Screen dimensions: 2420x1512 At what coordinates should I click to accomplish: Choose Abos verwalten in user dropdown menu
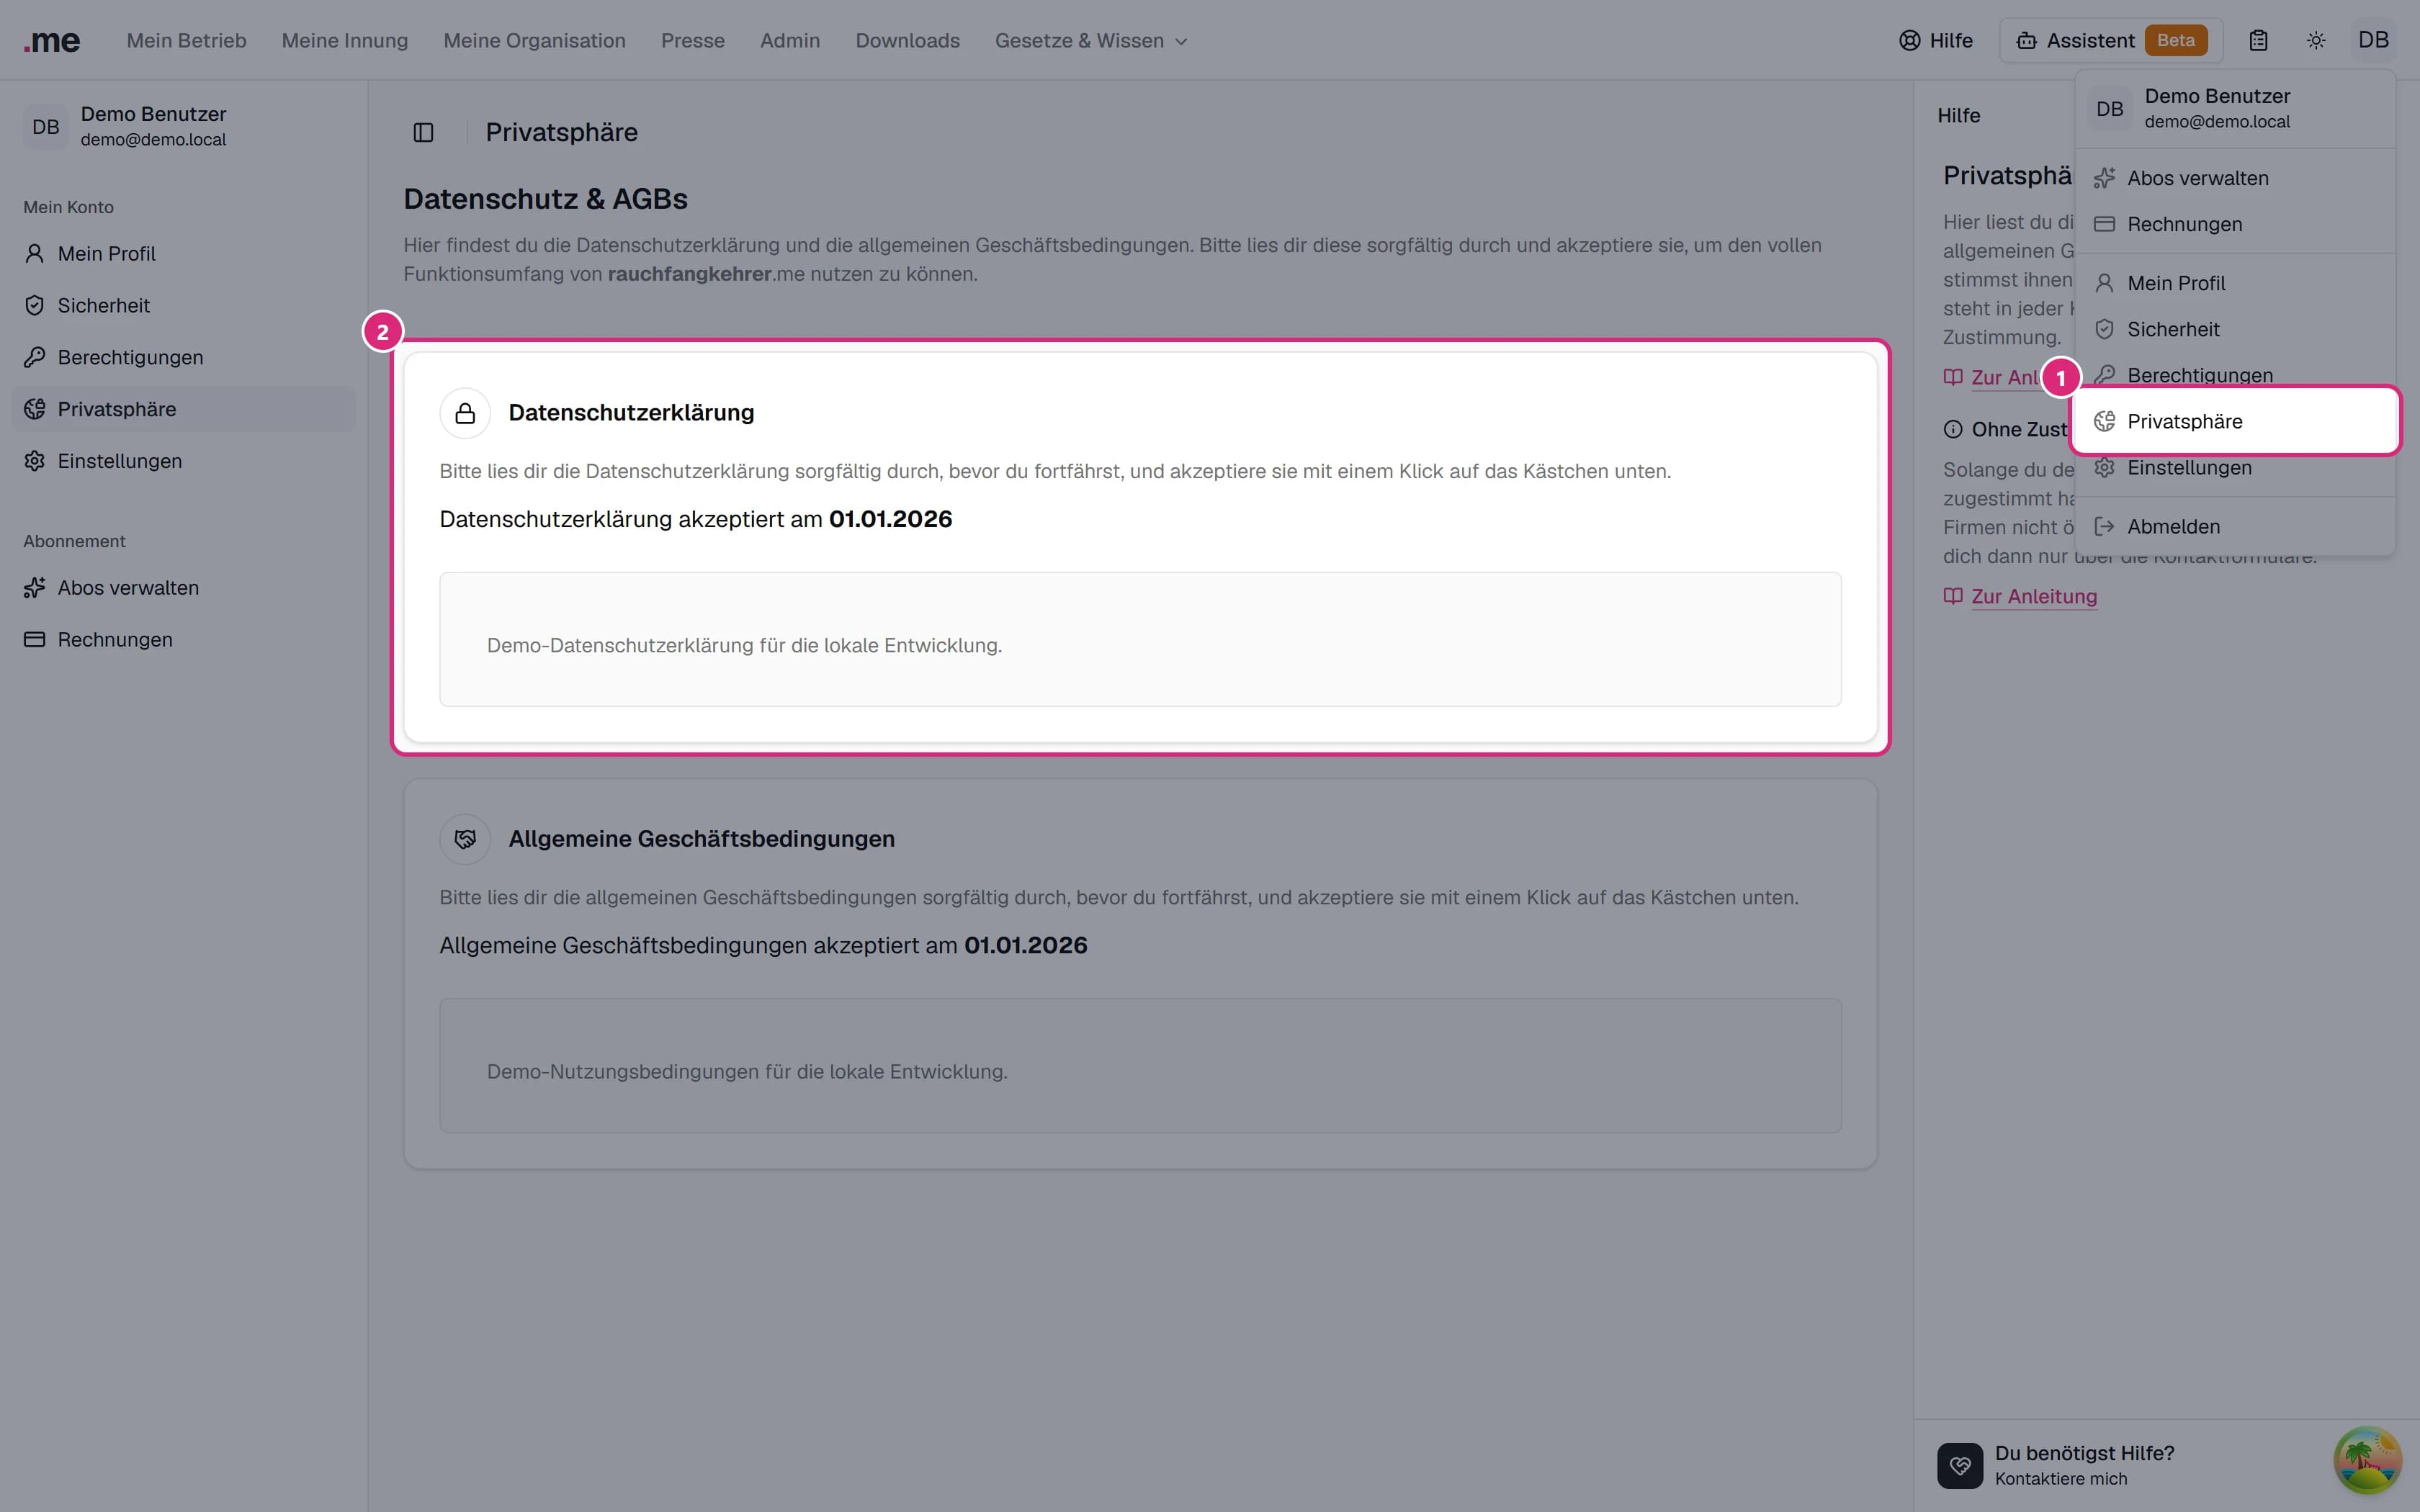pos(2235,178)
